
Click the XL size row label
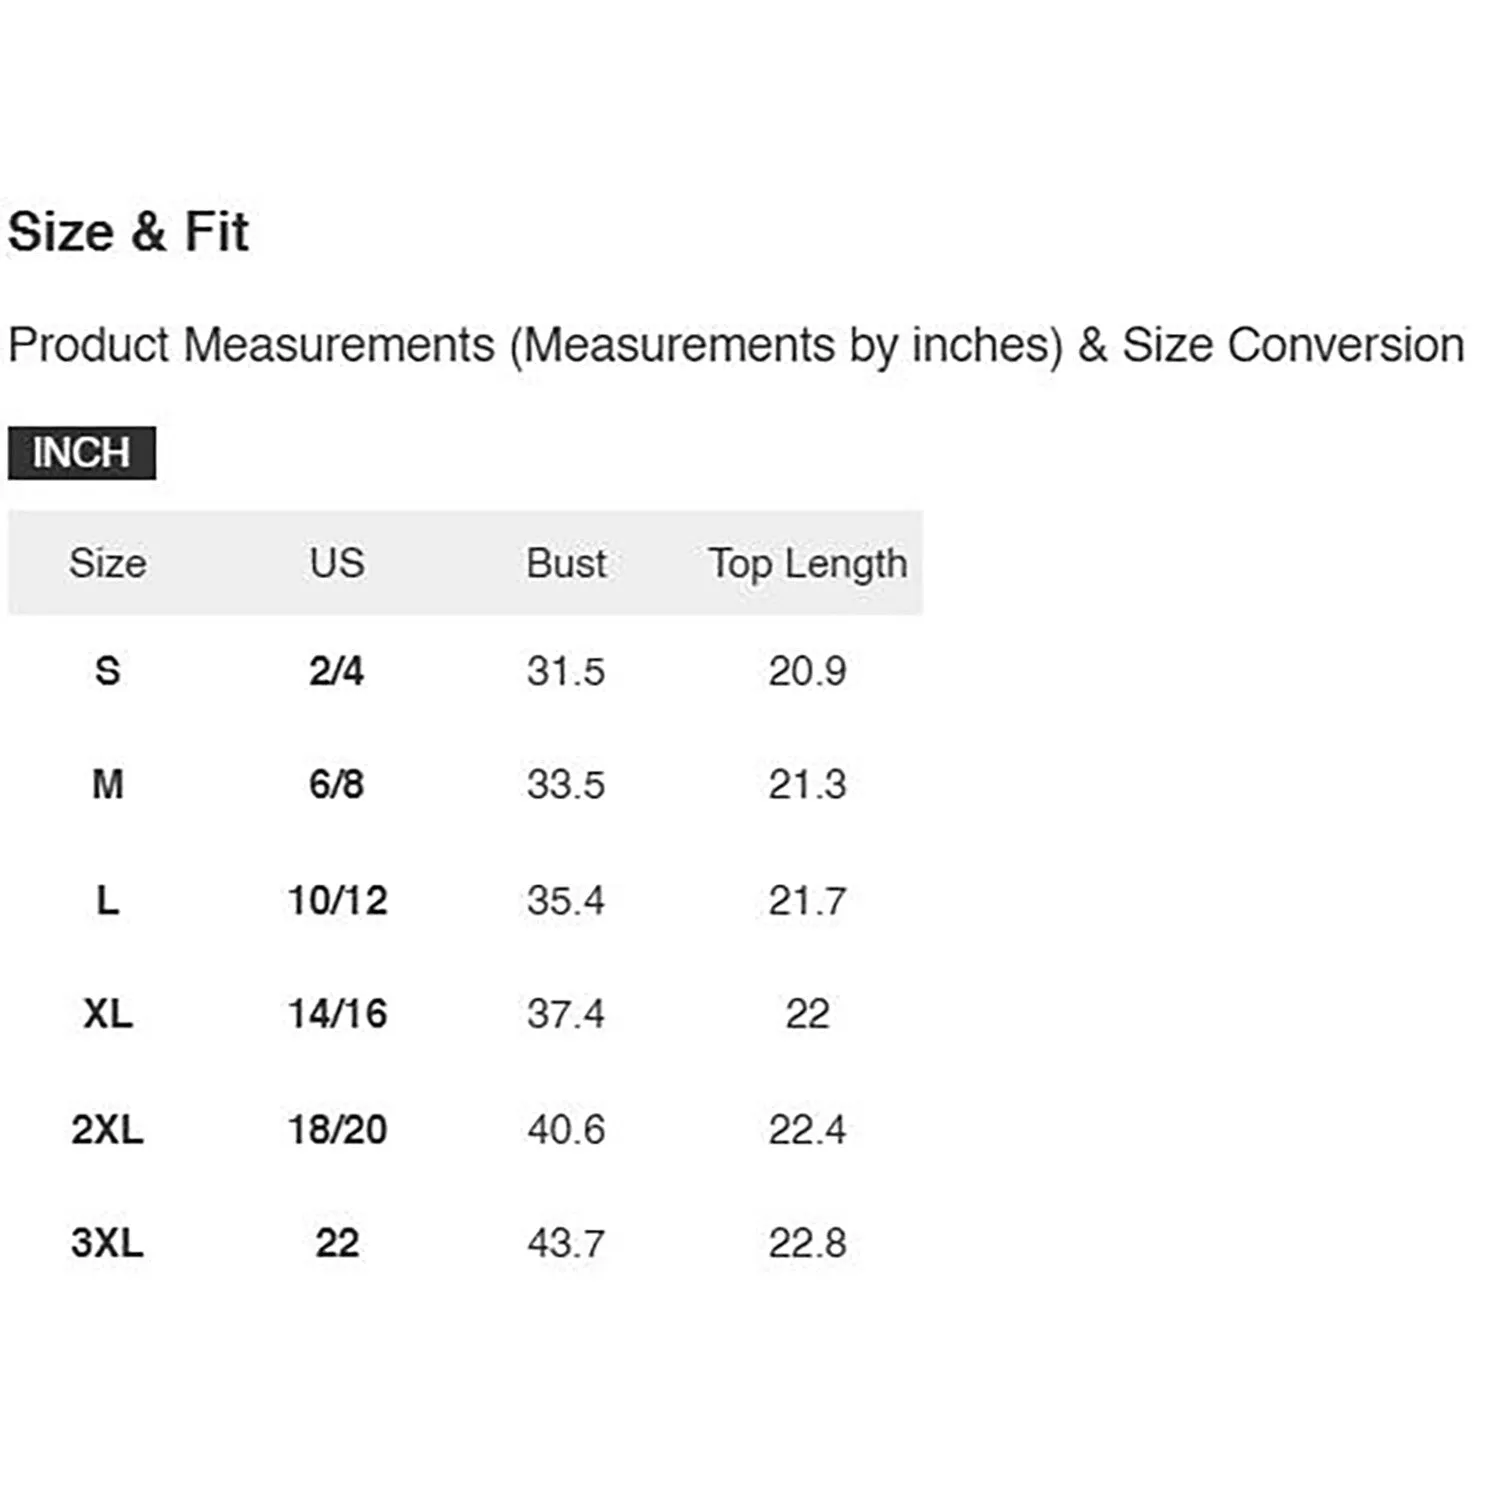[x=108, y=1014]
